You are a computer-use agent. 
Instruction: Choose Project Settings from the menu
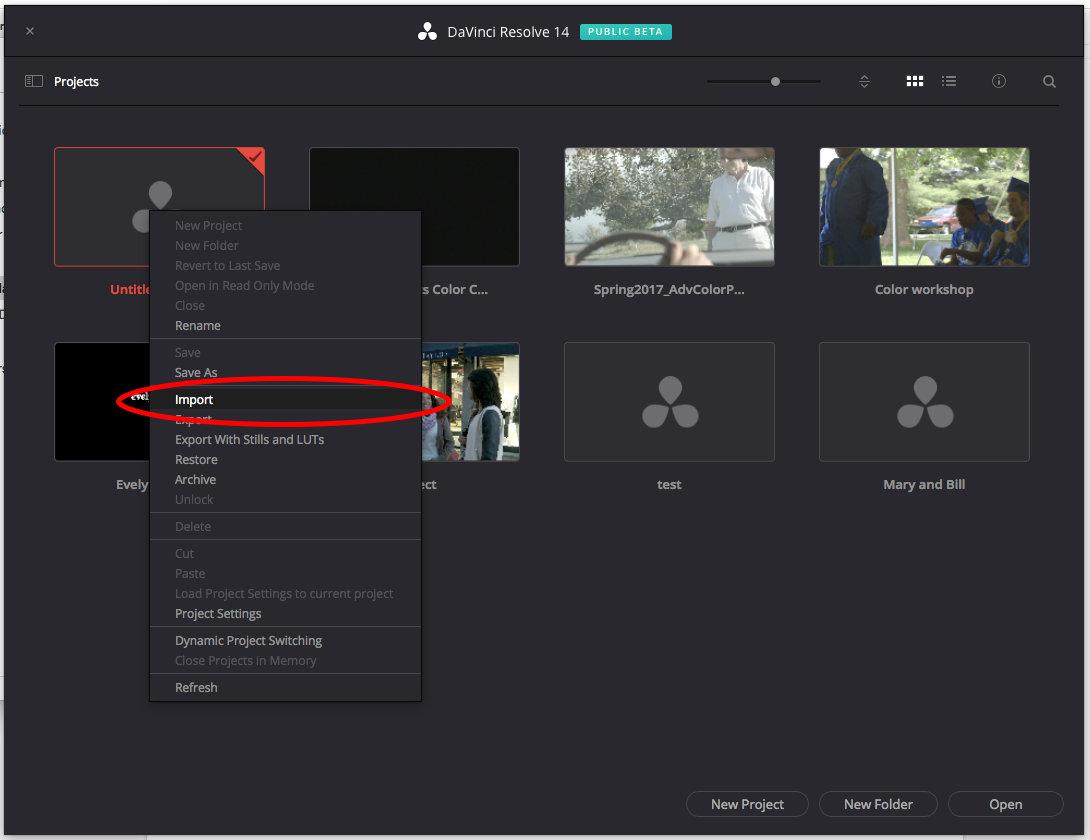coord(218,613)
